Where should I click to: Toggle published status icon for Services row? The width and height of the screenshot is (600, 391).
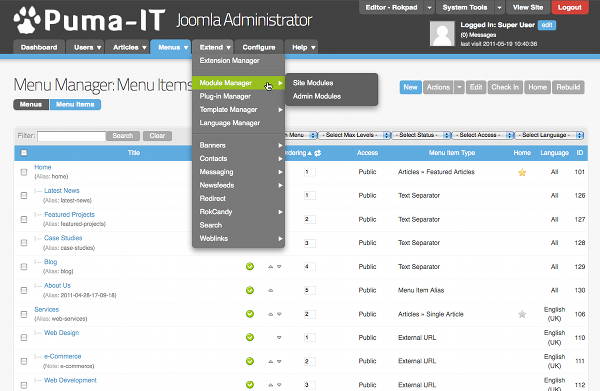(250, 314)
